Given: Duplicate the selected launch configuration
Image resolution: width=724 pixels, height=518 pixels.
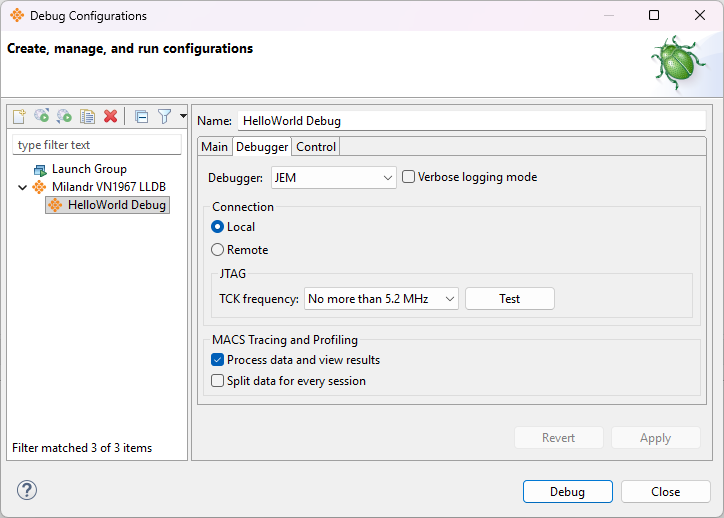Looking at the screenshot, I should [88, 117].
